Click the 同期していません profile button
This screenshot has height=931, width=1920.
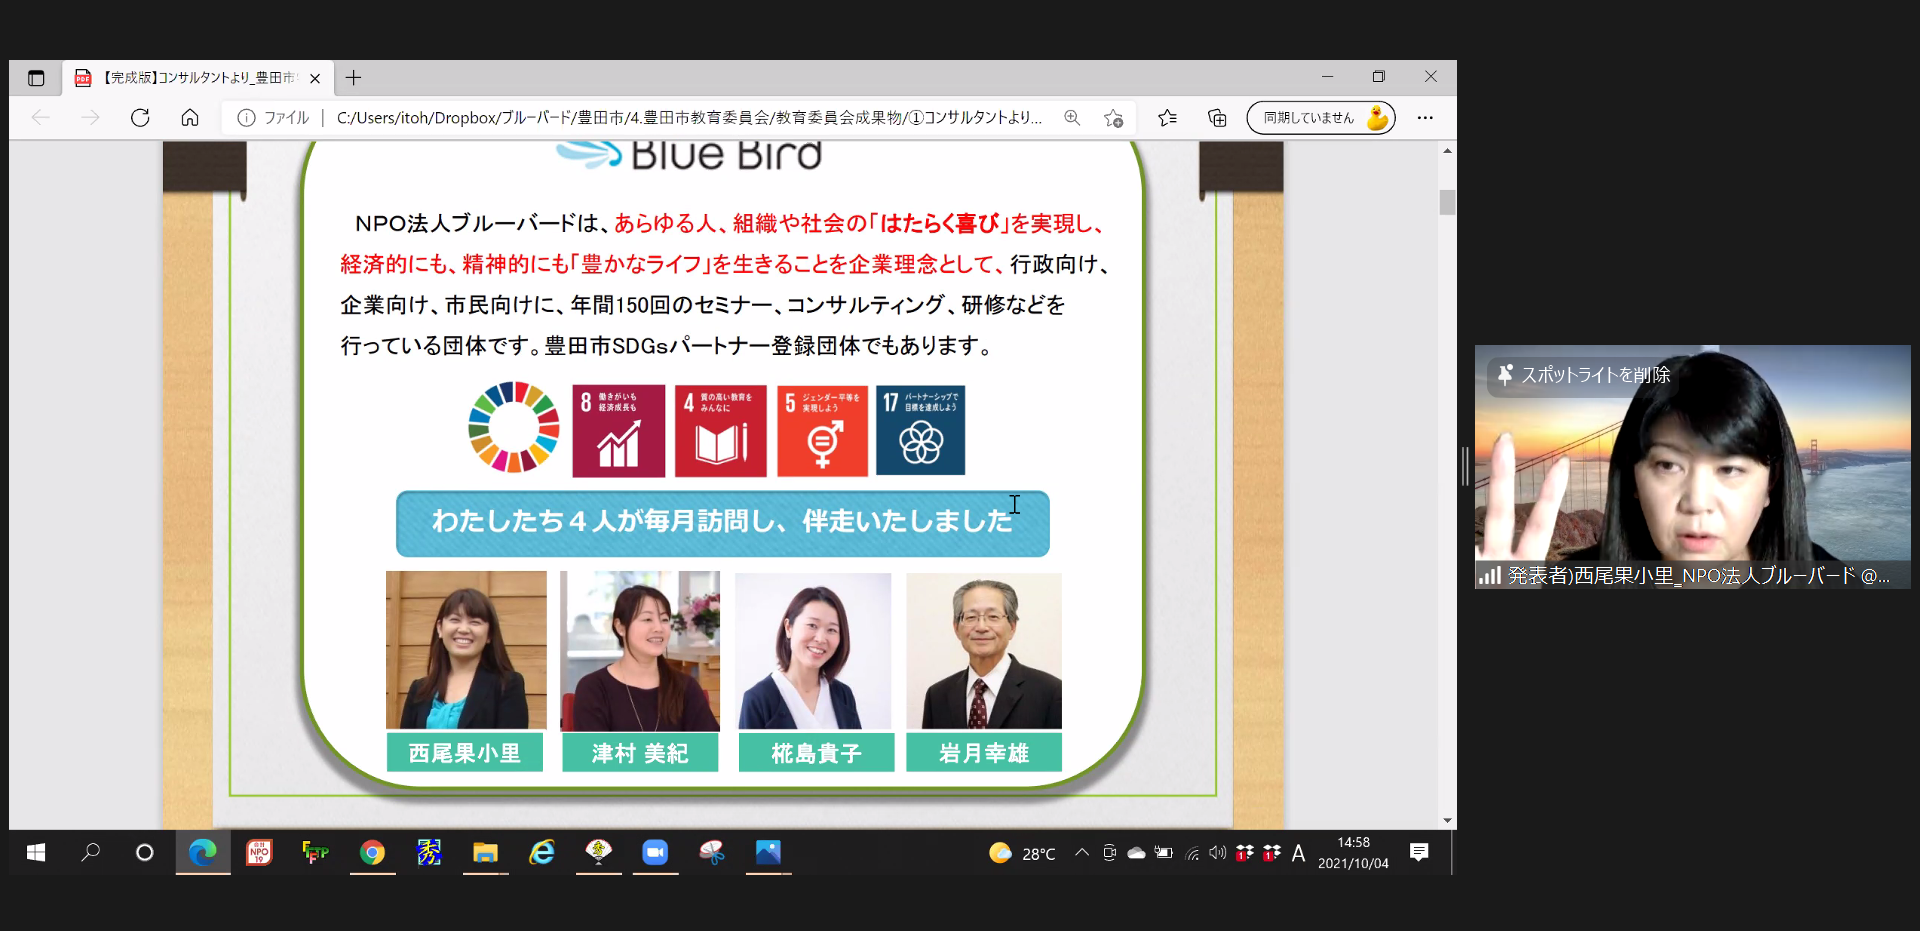[x=1320, y=118]
